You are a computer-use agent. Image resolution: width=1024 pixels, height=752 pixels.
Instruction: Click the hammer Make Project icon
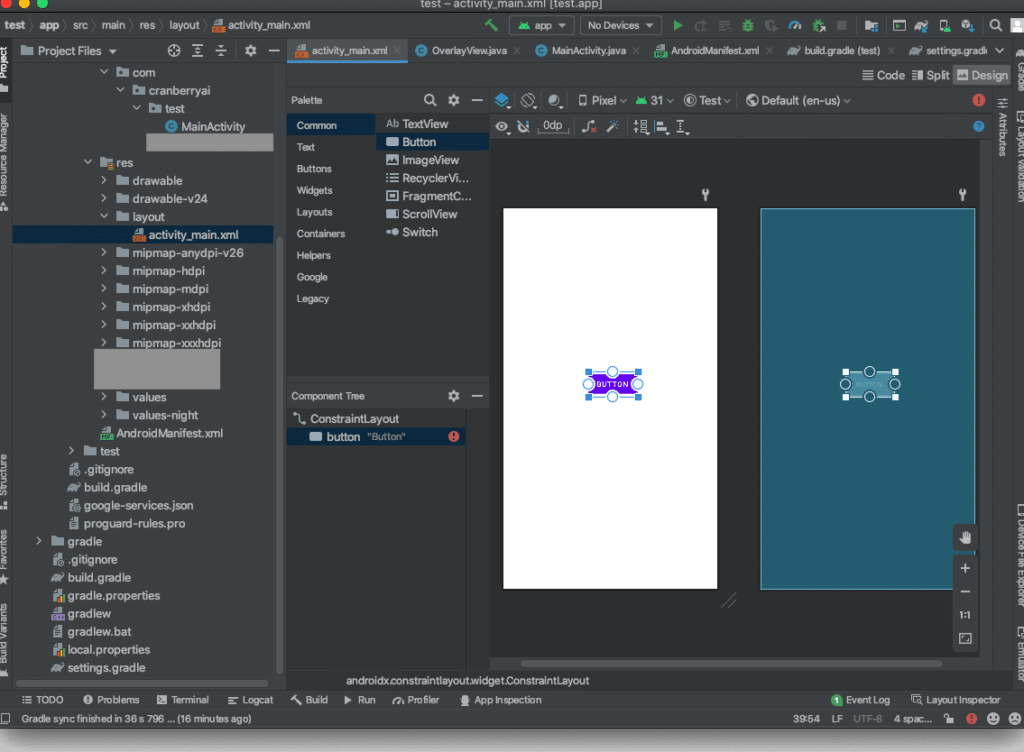pyautogui.click(x=491, y=25)
